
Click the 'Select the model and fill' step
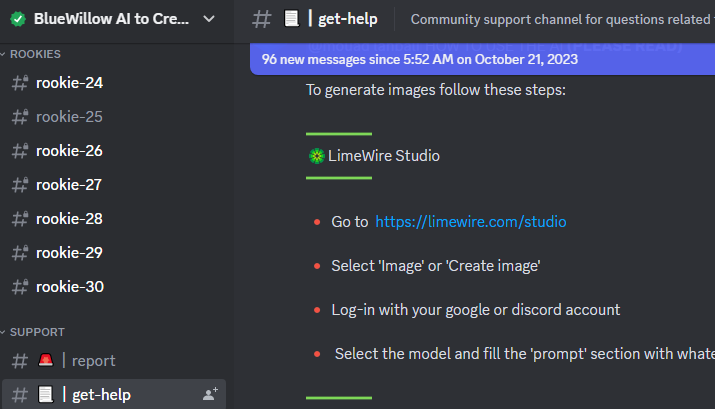point(524,354)
